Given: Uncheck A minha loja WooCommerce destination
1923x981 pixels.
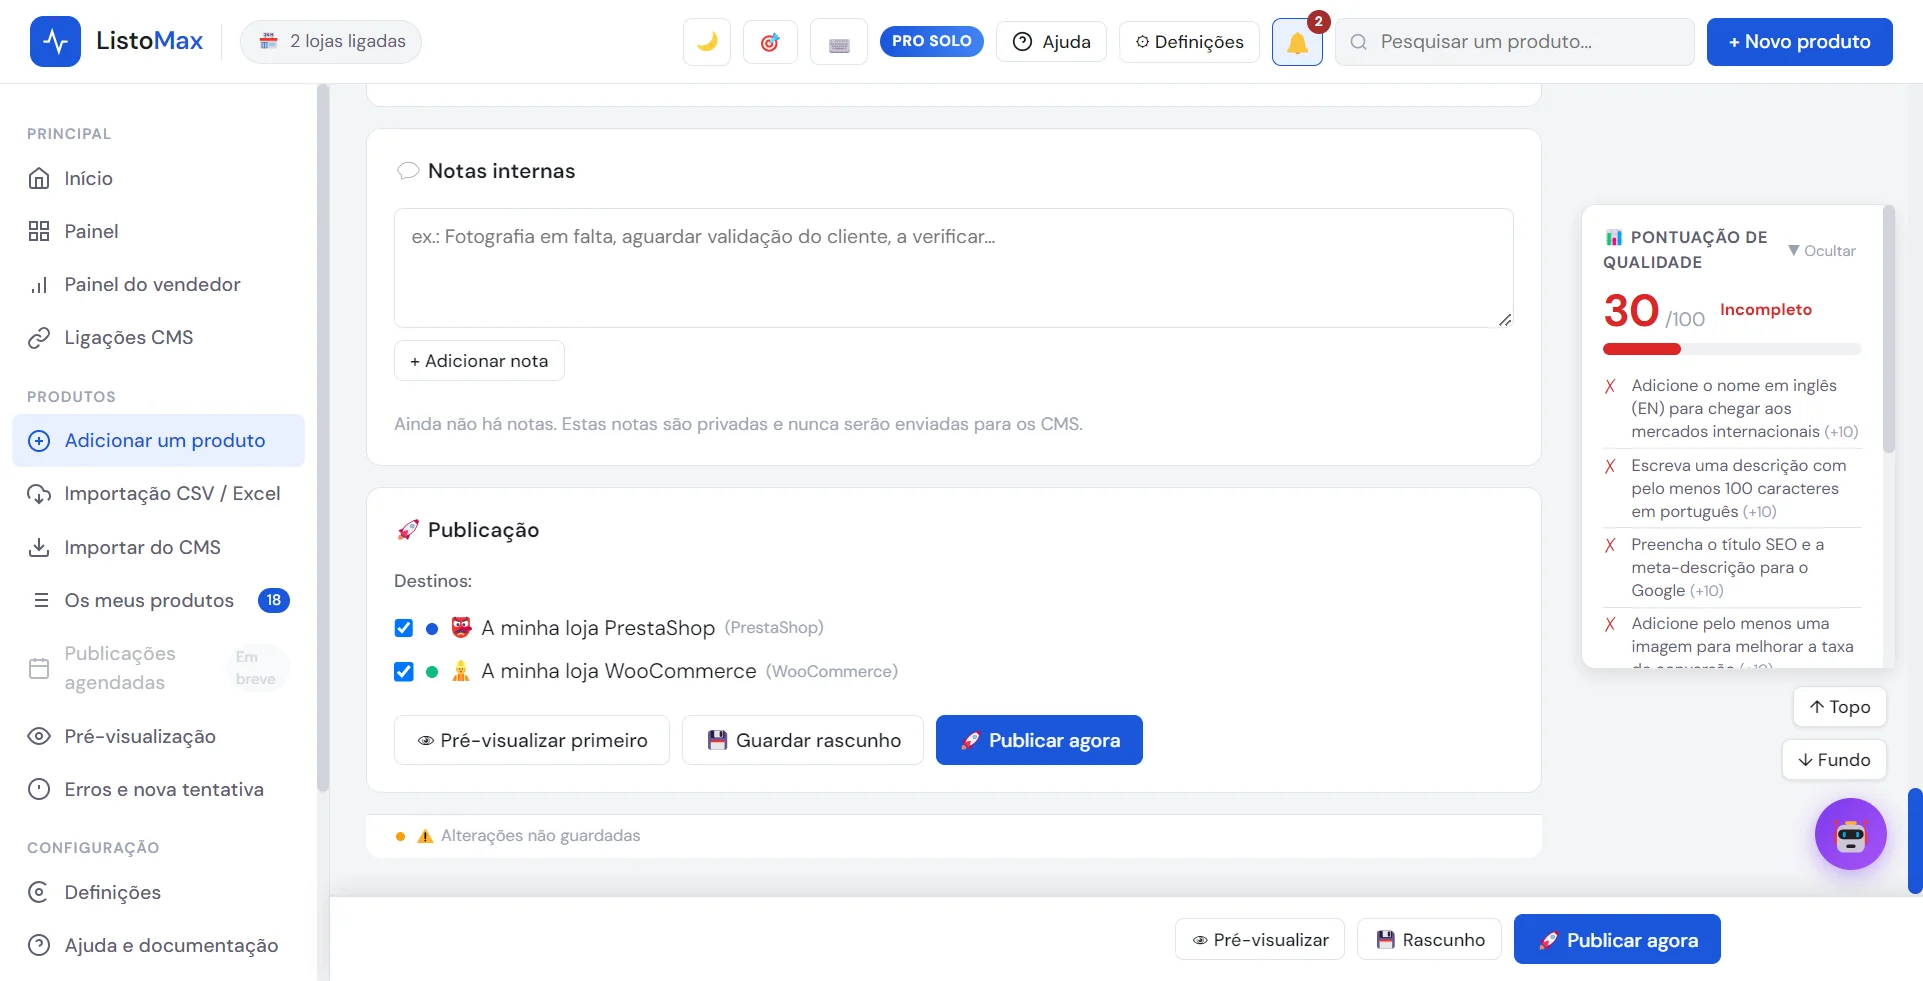Looking at the screenshot, I should click(x=404, y=671).
